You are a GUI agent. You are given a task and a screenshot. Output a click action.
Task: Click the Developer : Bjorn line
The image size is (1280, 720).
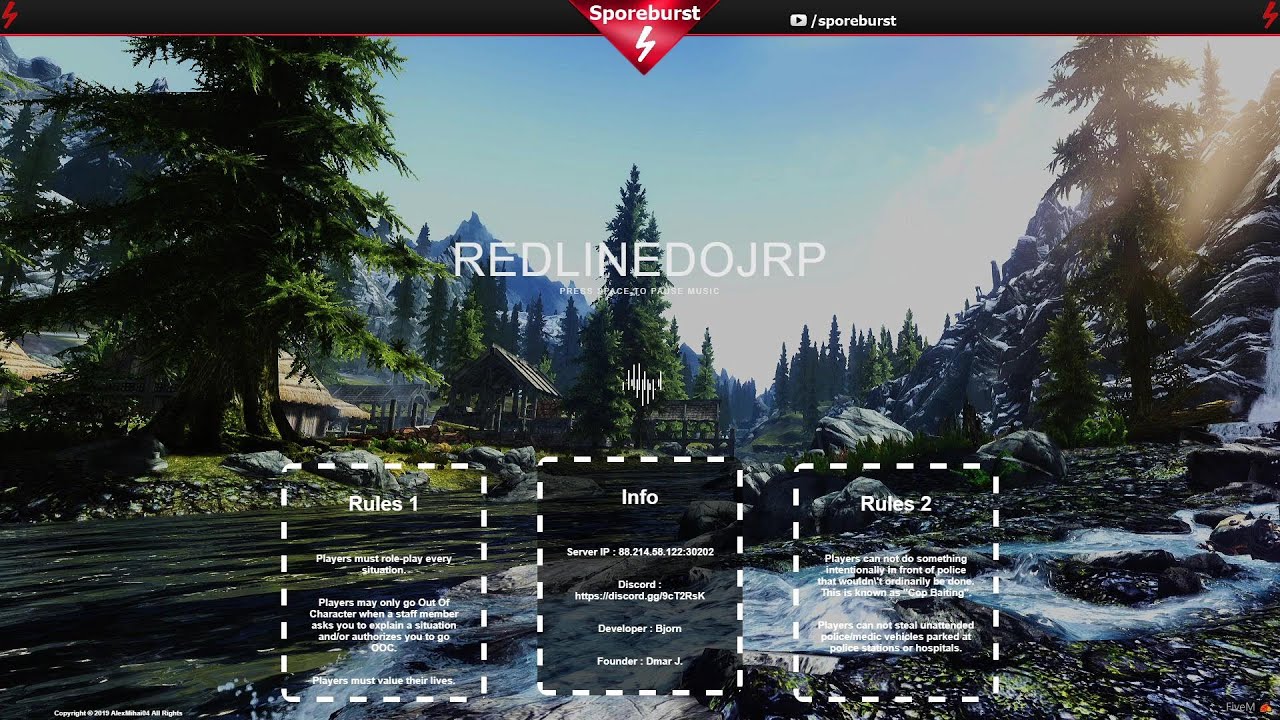[x=640, y=629]
